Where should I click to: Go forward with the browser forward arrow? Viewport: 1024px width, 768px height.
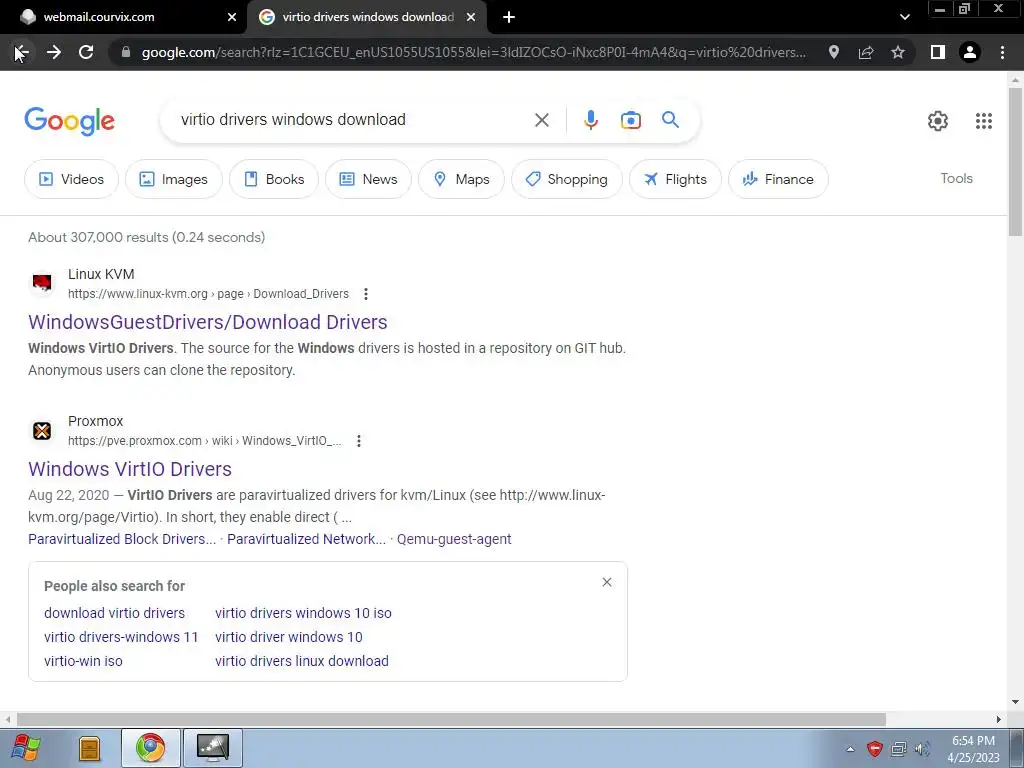click(54, 52)
